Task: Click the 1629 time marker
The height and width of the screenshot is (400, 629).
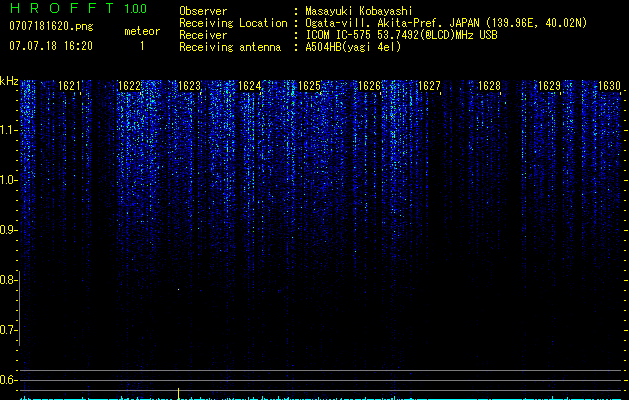Action: (549, 85)
